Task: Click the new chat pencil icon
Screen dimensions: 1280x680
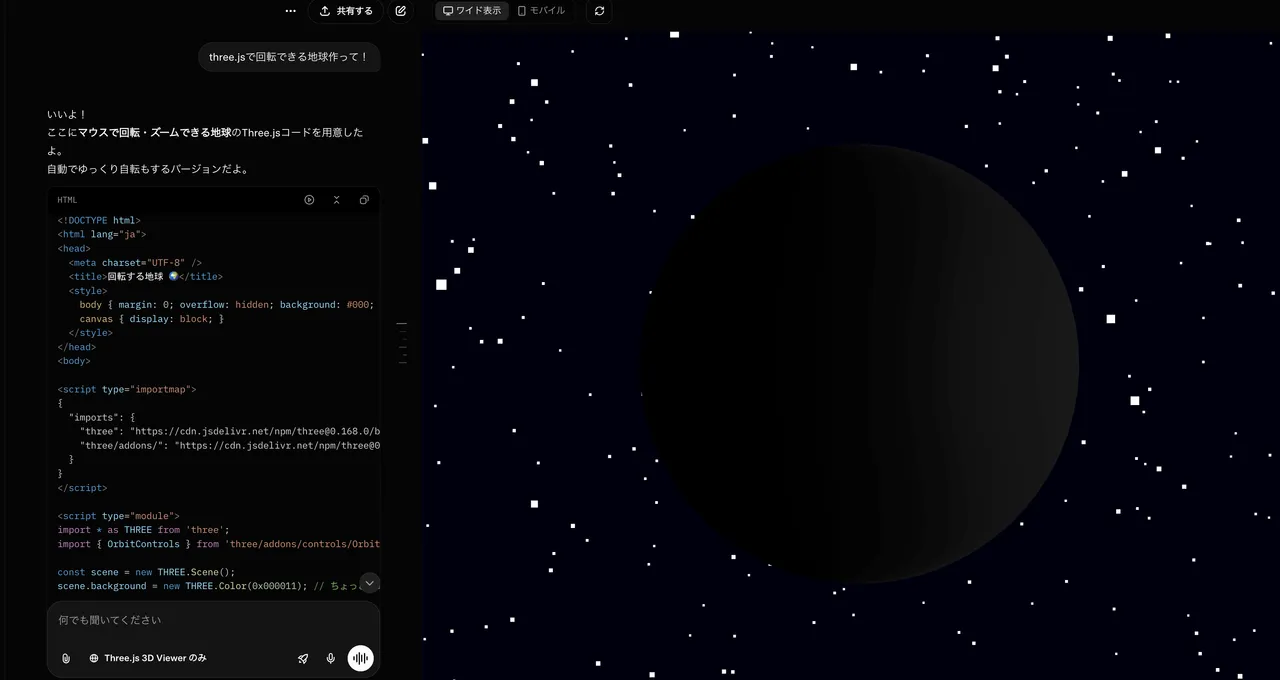Action: 401,11
